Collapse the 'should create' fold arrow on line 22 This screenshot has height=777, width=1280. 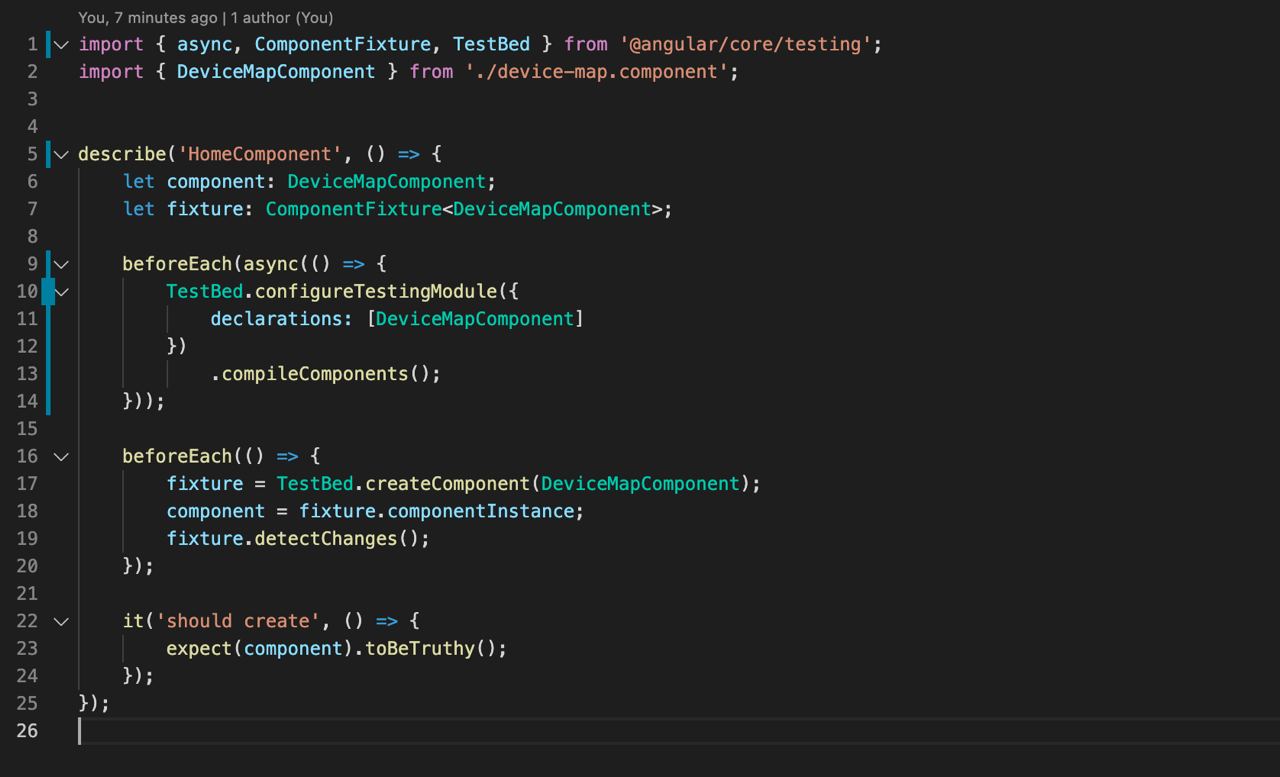(x=62, y=621)
